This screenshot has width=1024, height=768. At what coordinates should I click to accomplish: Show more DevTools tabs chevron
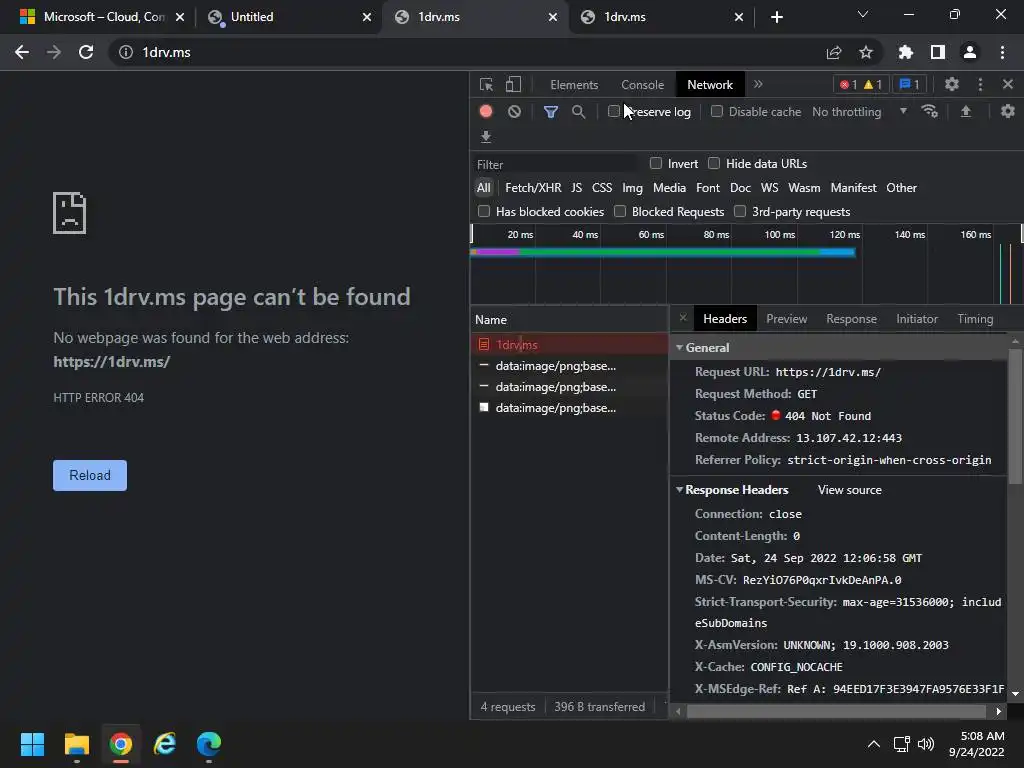pyautogui.click(x=758, y=84)
